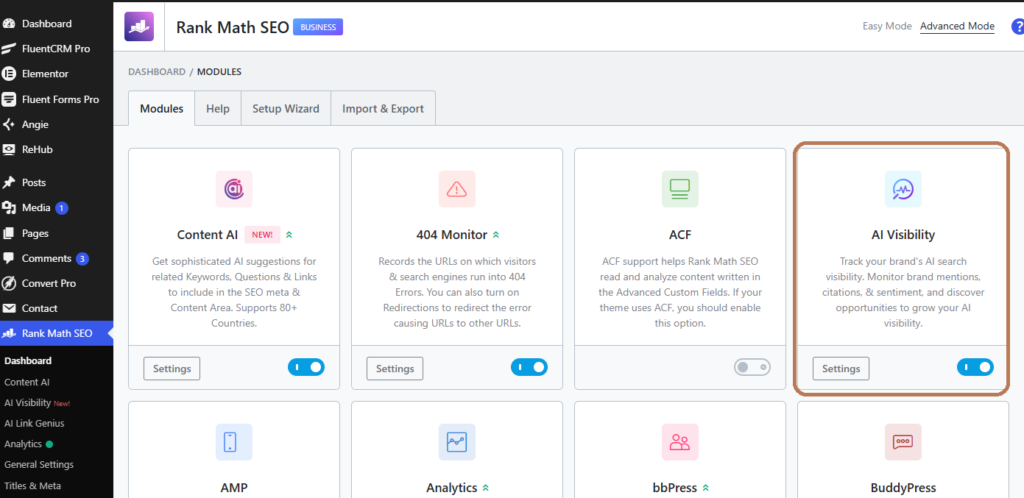Open Dashboard under Rank Math submenu
The height and width of the screenshot is (498, 1024).
(27, 361)
